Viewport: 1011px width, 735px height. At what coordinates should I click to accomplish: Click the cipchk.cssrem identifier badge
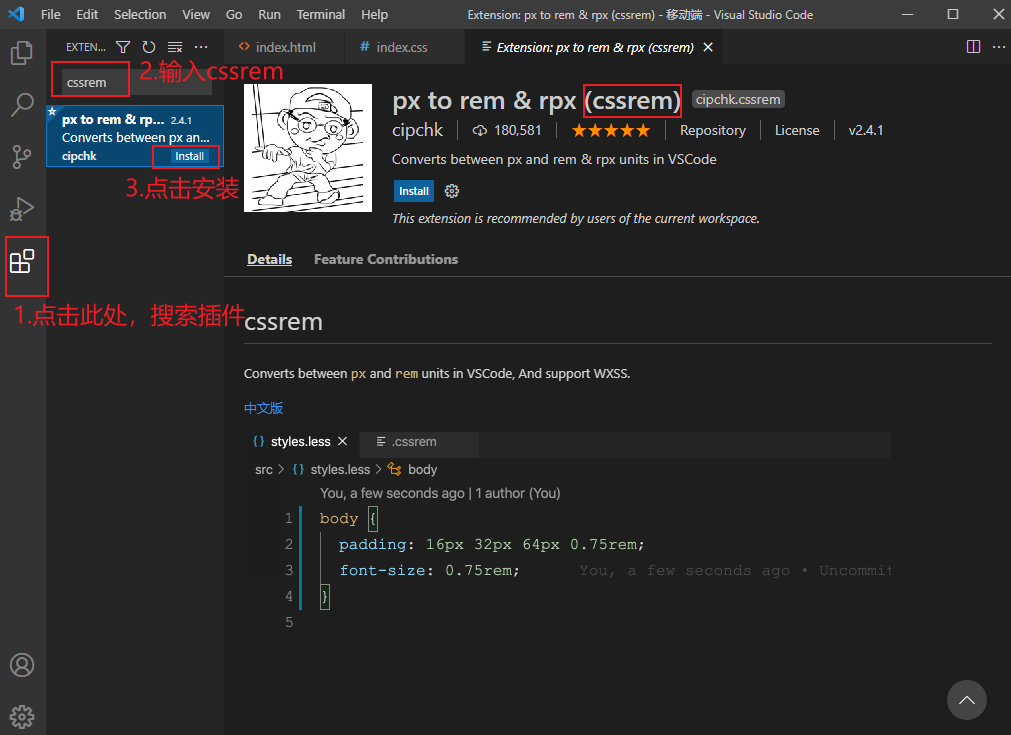click(x=738, y=99)
